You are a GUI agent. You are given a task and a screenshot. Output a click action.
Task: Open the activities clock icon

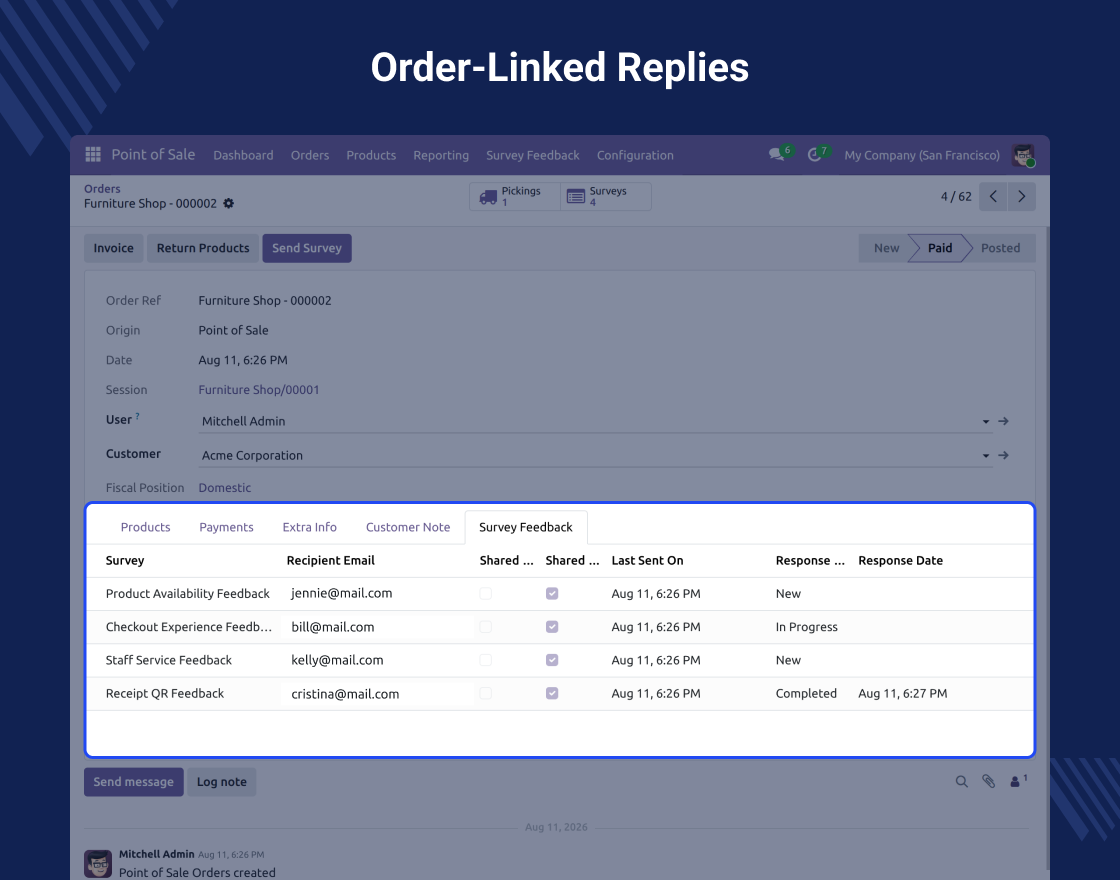(814, 154)
